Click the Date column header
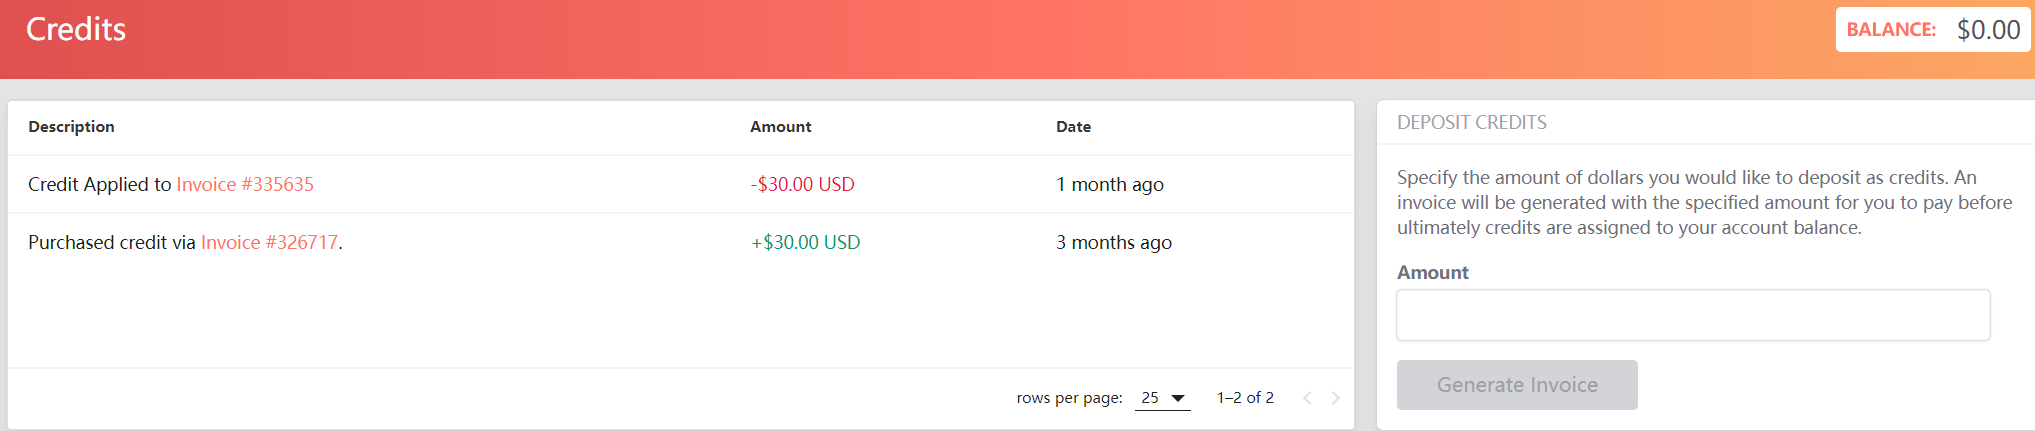This screenshot has height=431, width=2035. click(1073, 127)
